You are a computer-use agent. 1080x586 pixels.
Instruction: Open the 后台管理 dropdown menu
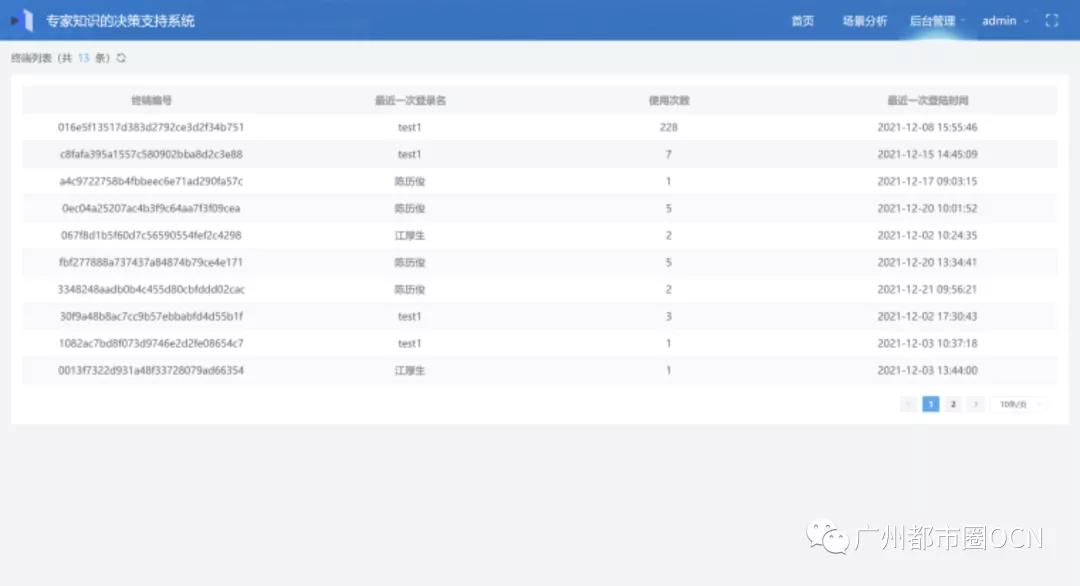point(937,21)
